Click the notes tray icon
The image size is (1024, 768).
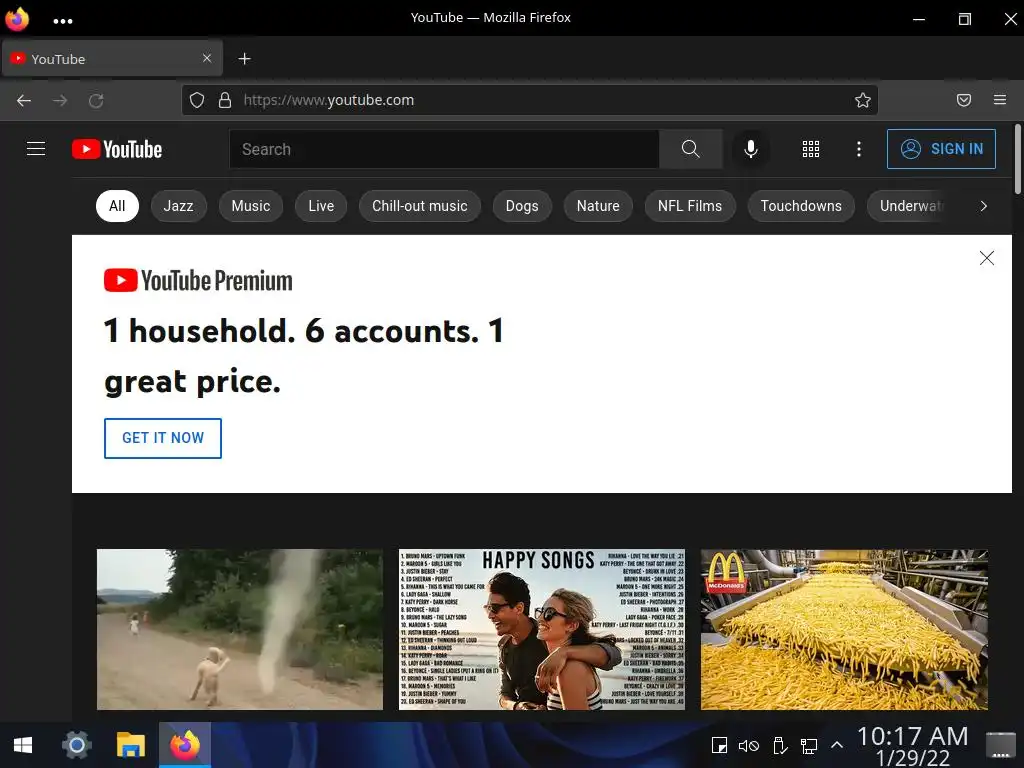(x=719, y=745)
